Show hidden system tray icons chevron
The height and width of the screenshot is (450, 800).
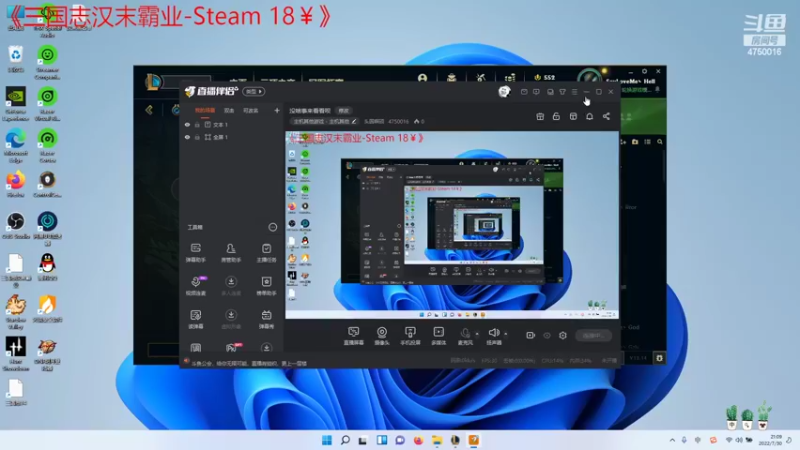672,440
